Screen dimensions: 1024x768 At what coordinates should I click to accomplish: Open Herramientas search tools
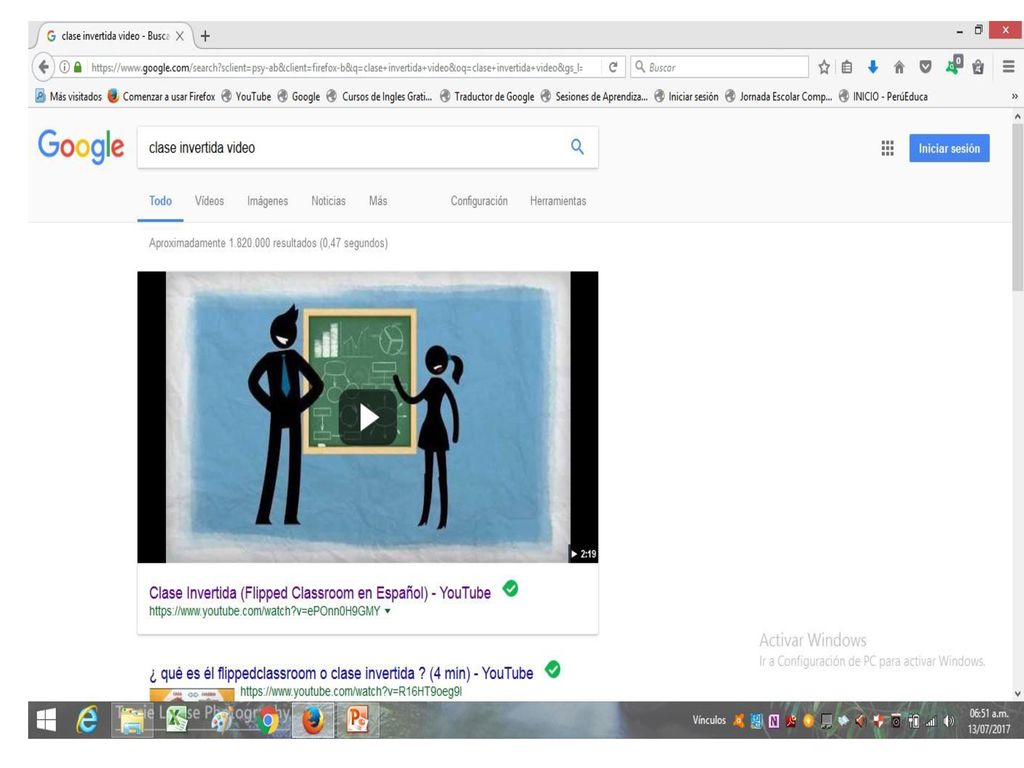point(558,201)
